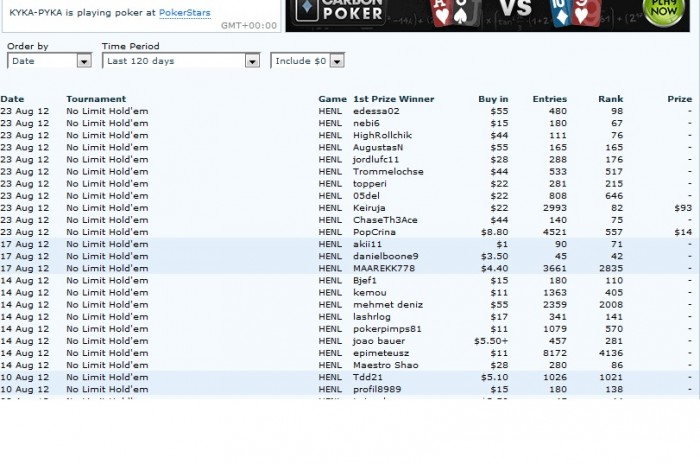Click the $4.40 buy-in value
This screenshot has height=464, width=700.
tap(494, 268)
